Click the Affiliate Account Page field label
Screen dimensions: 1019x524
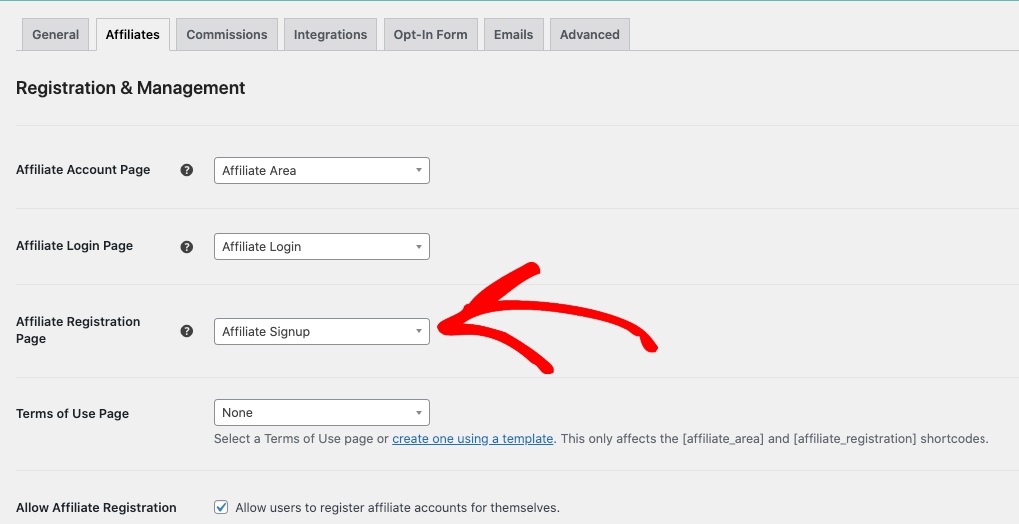pos(83,170)
